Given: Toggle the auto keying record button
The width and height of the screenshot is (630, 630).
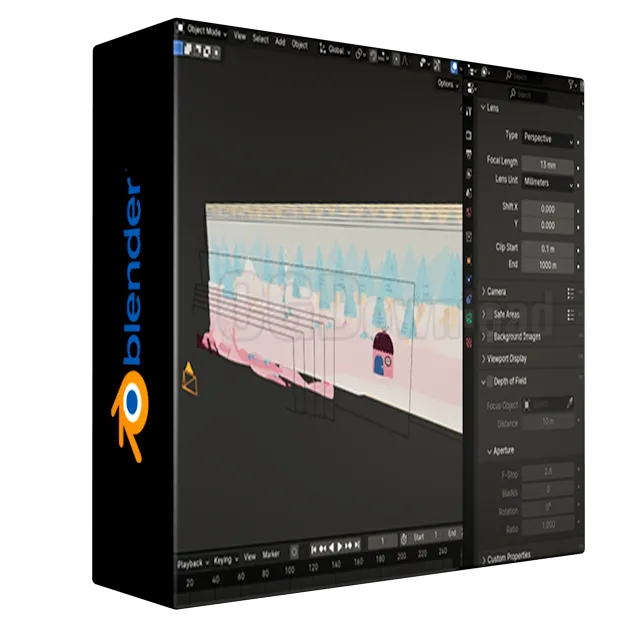Looking at the screenshot, I should click(294, 552).
